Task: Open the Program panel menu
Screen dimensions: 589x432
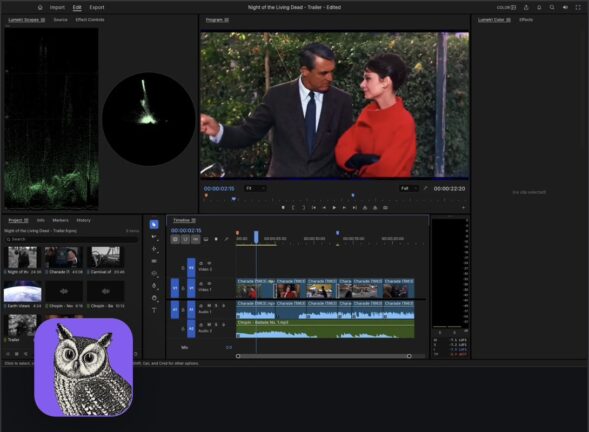Action: pos(227,20)
